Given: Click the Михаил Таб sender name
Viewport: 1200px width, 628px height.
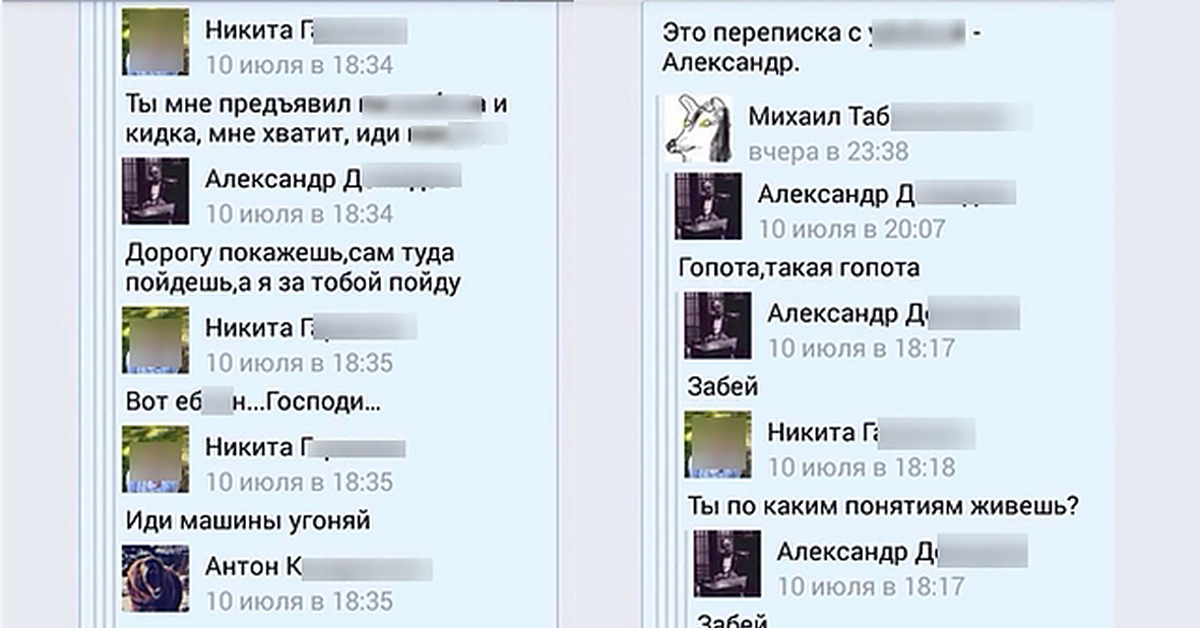Looking at the screenshot, I should pos(819,116).
